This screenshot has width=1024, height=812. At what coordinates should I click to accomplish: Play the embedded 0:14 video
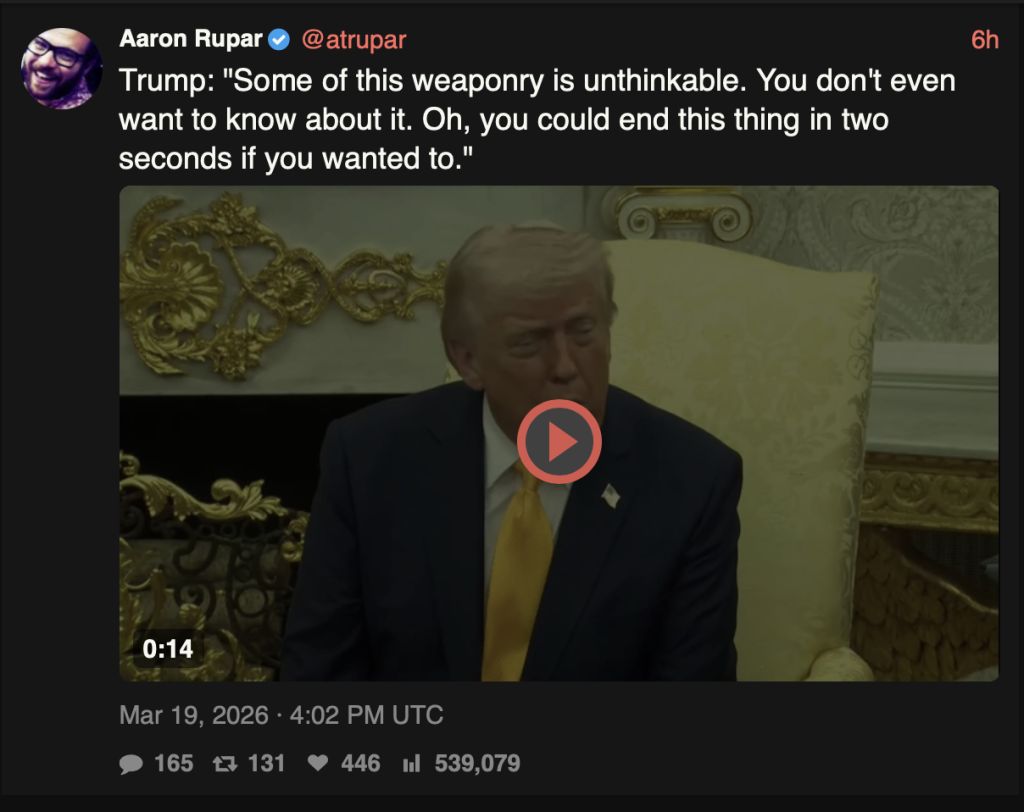pos(559,442)
